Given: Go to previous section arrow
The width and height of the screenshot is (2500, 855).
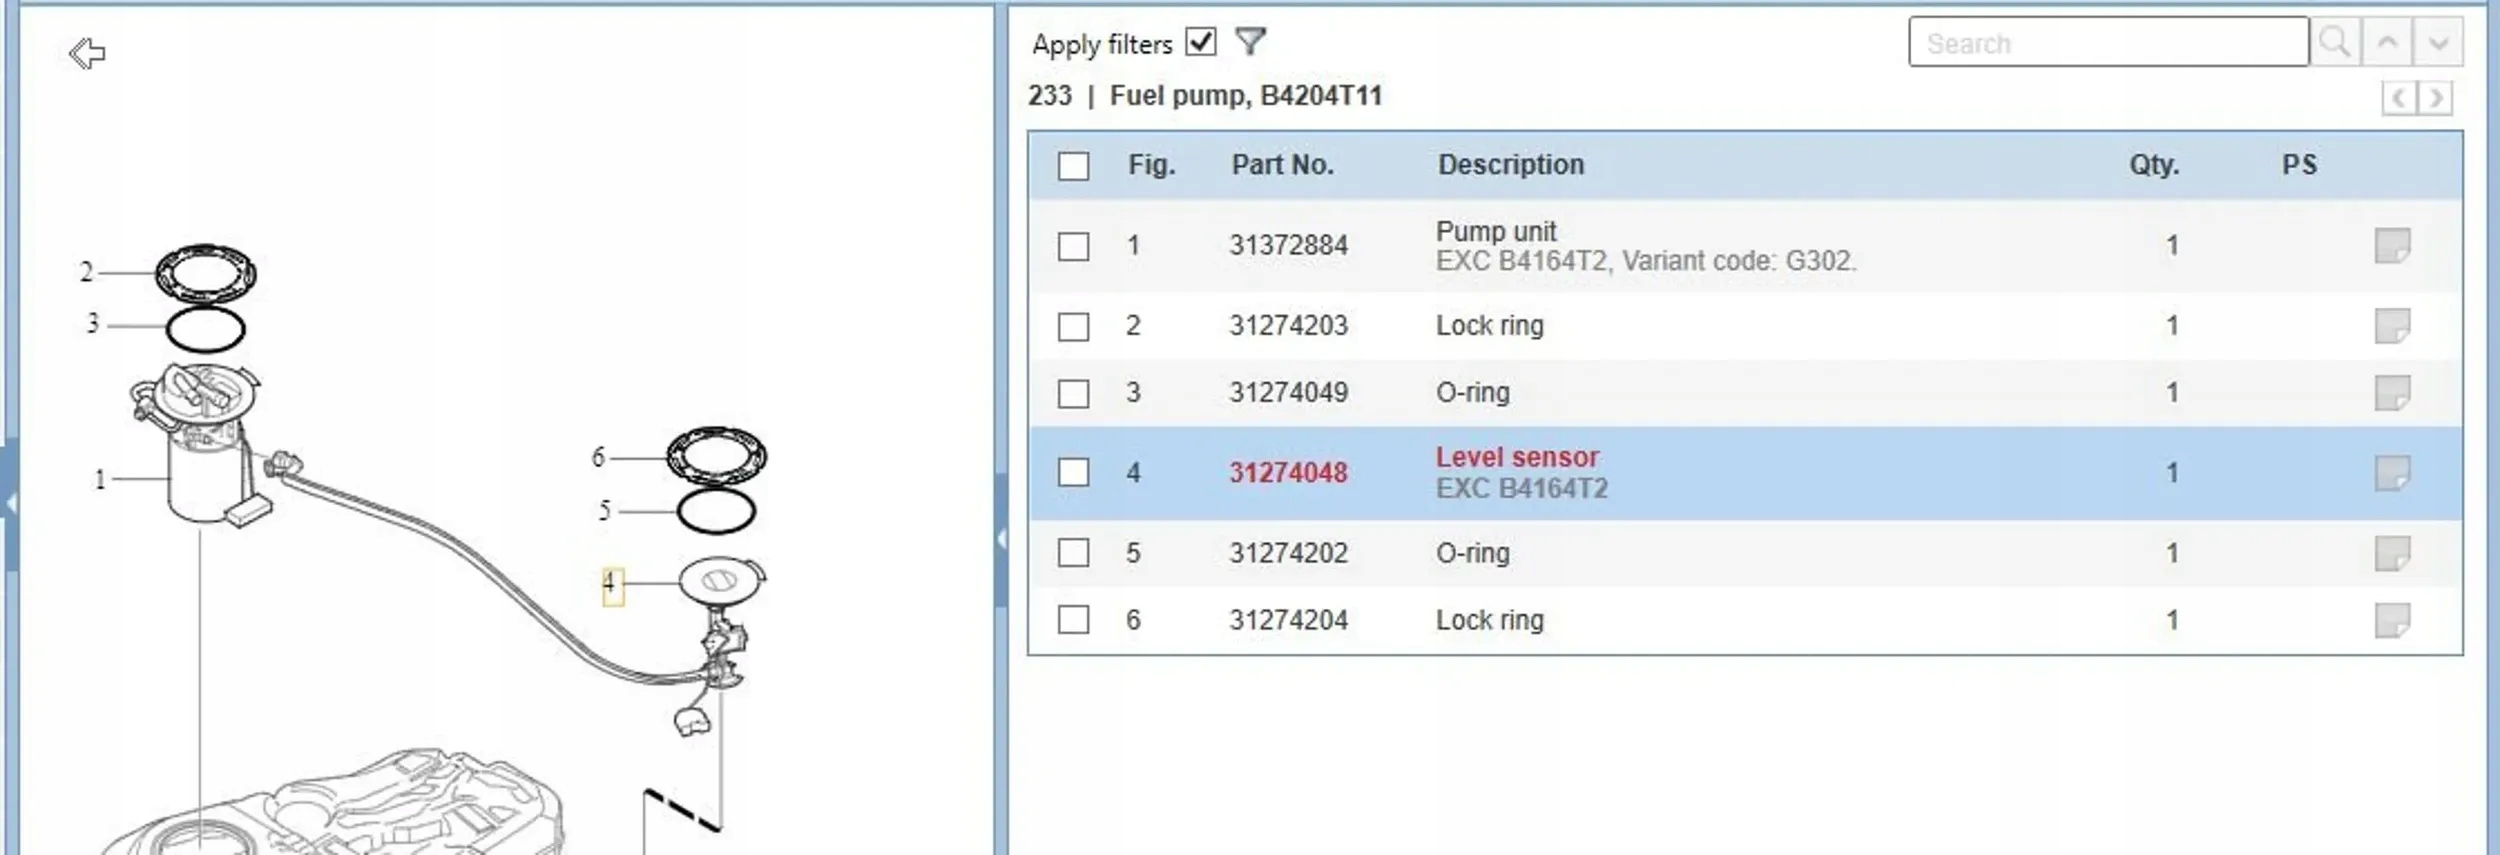Looking at the screenshot, I should pyautogui.click(x=2399, y=98).
